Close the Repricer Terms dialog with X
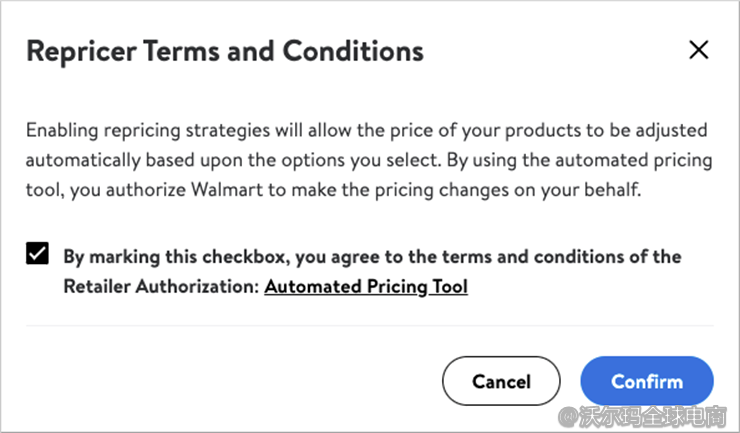Image resolution: width=740 pixels, height=433 pixels. 698,50
